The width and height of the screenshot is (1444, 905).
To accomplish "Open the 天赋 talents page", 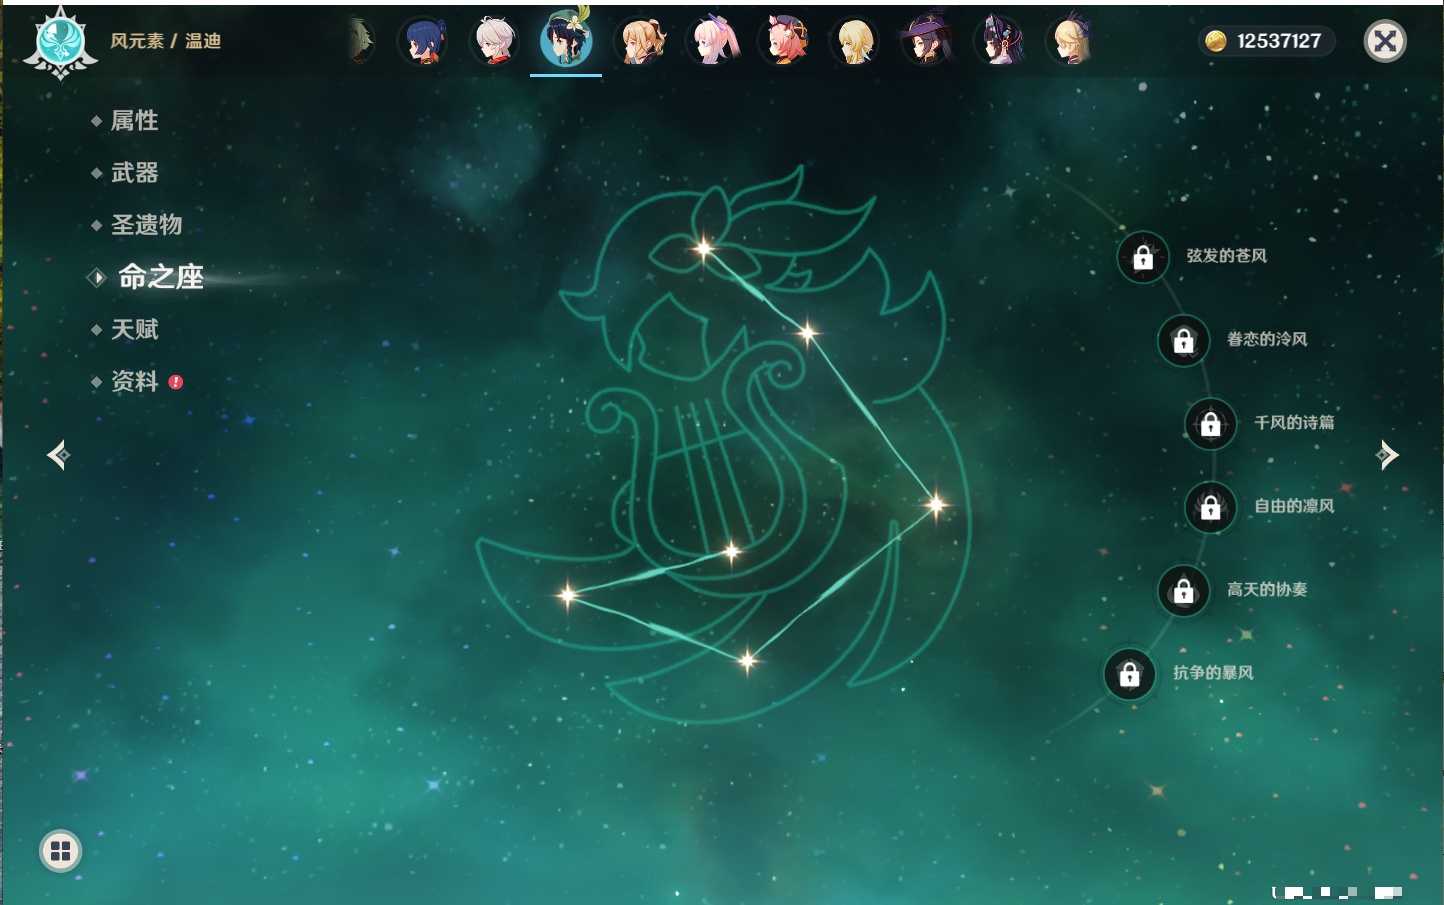I will (134, 329).
